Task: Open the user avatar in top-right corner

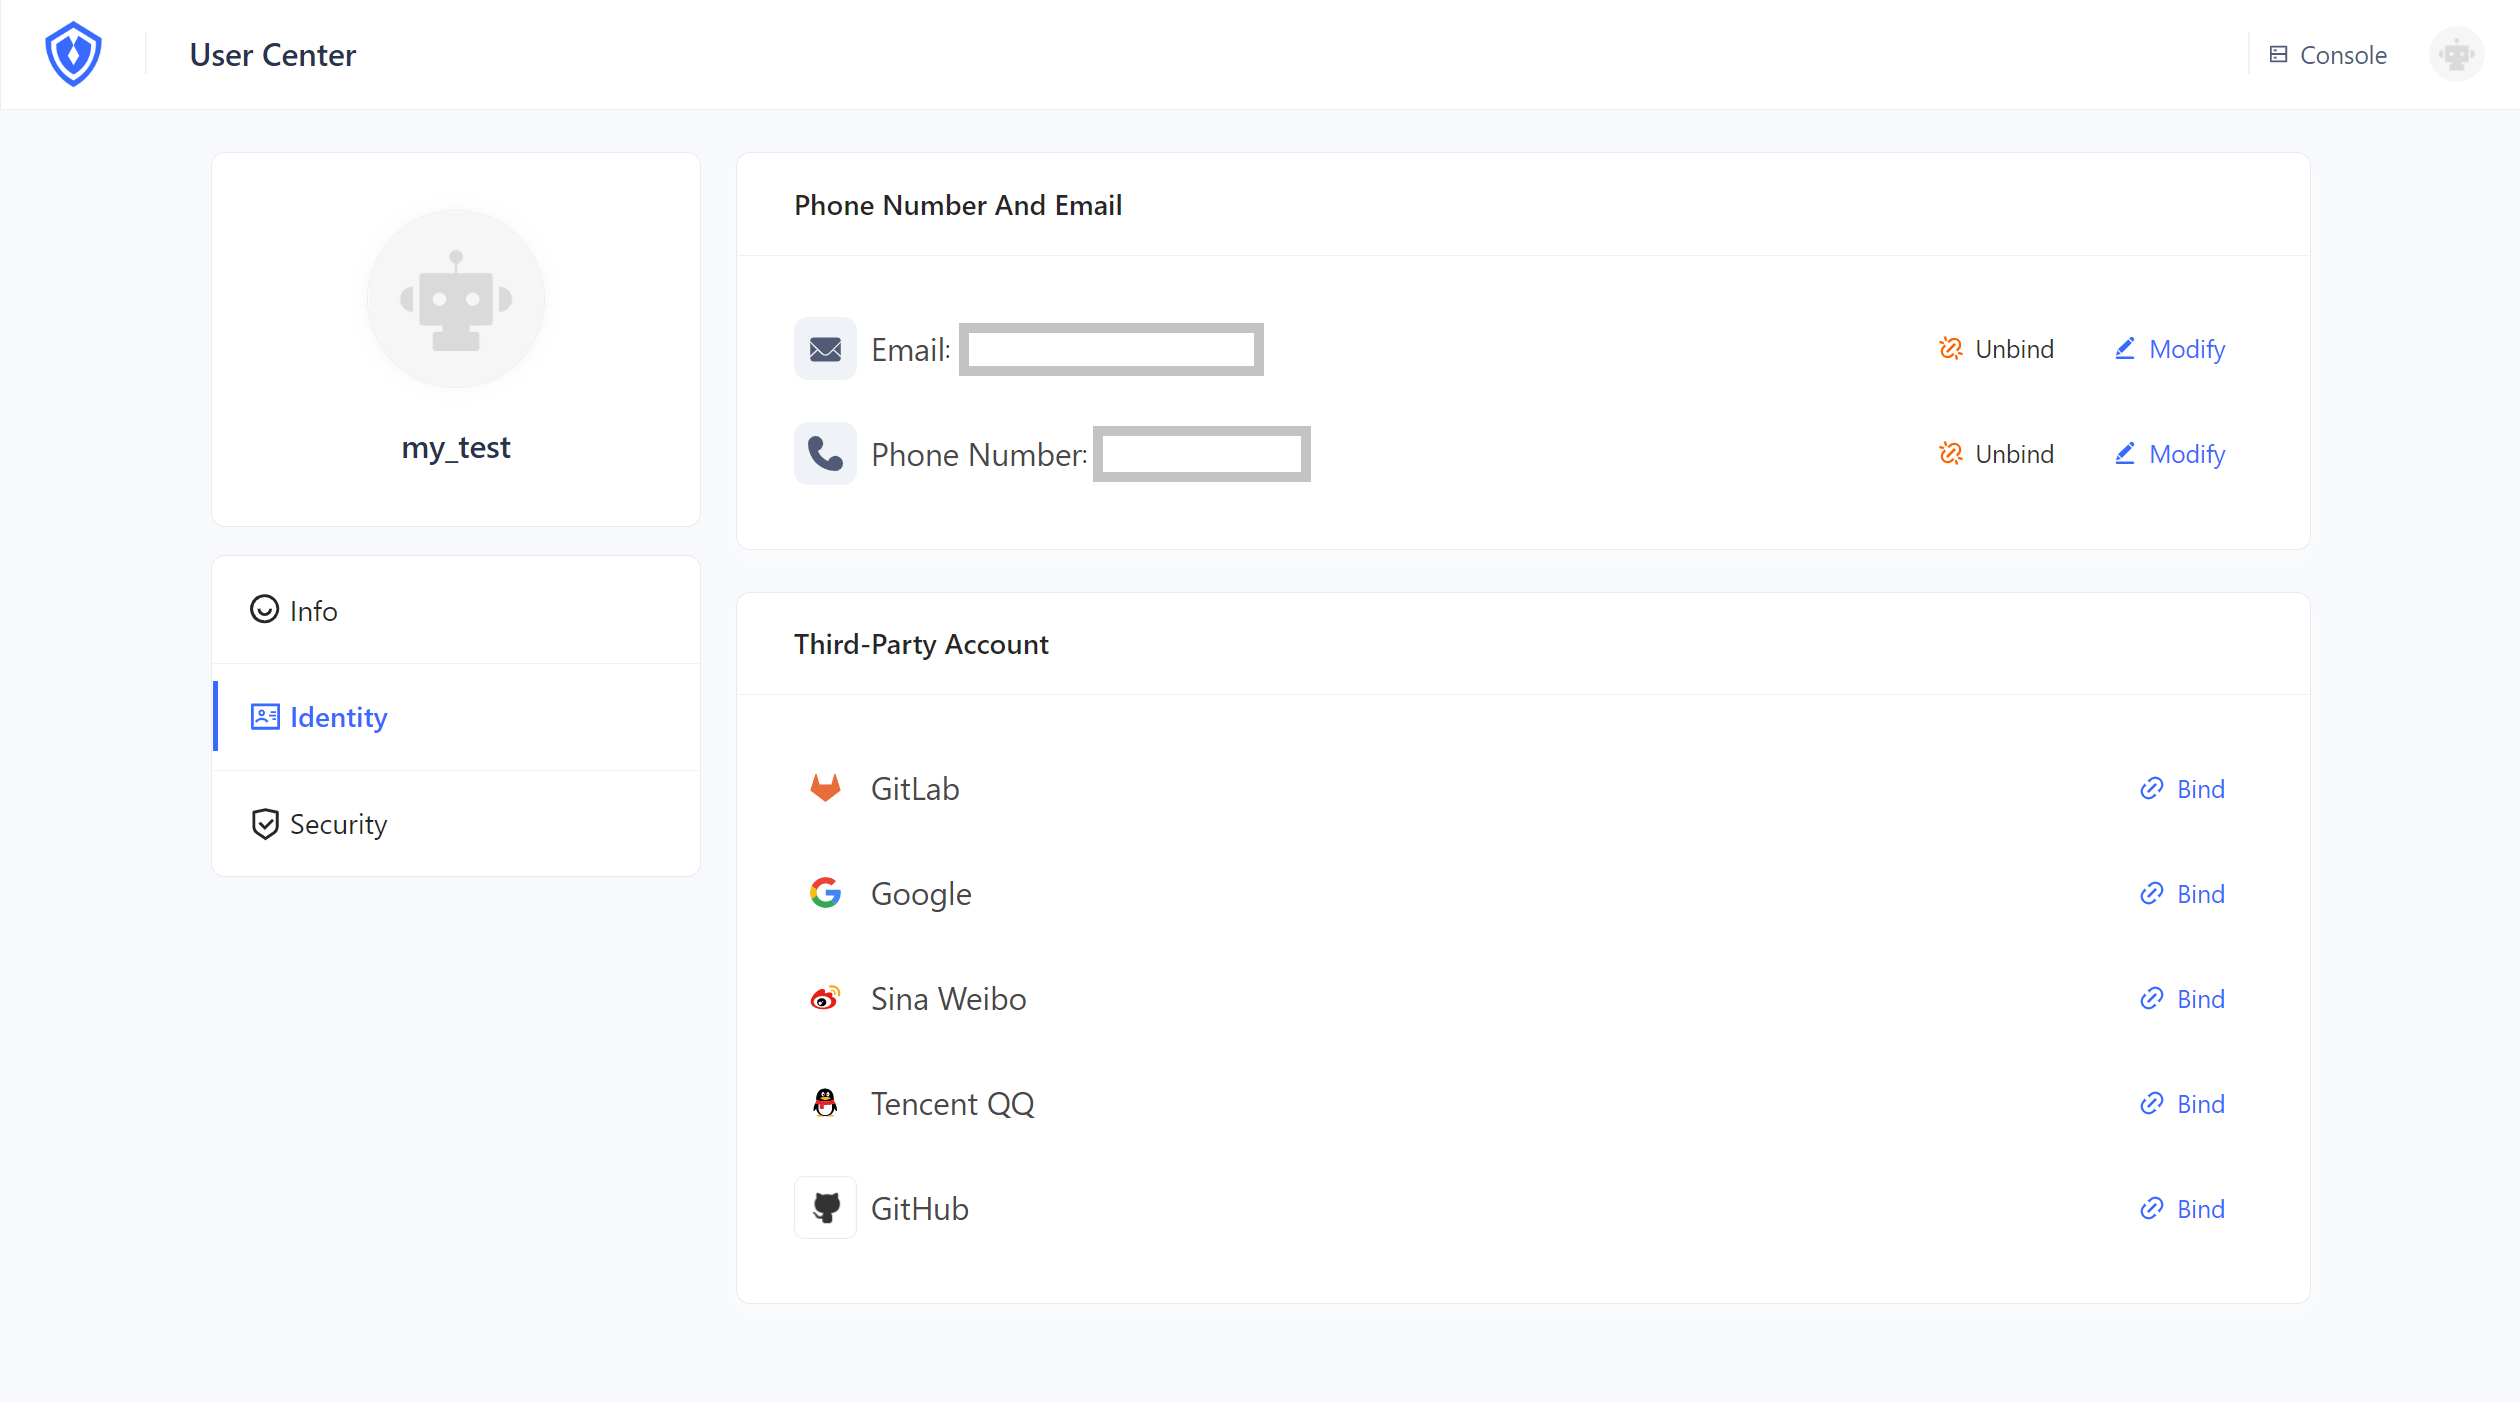Action: point(2456,54)
